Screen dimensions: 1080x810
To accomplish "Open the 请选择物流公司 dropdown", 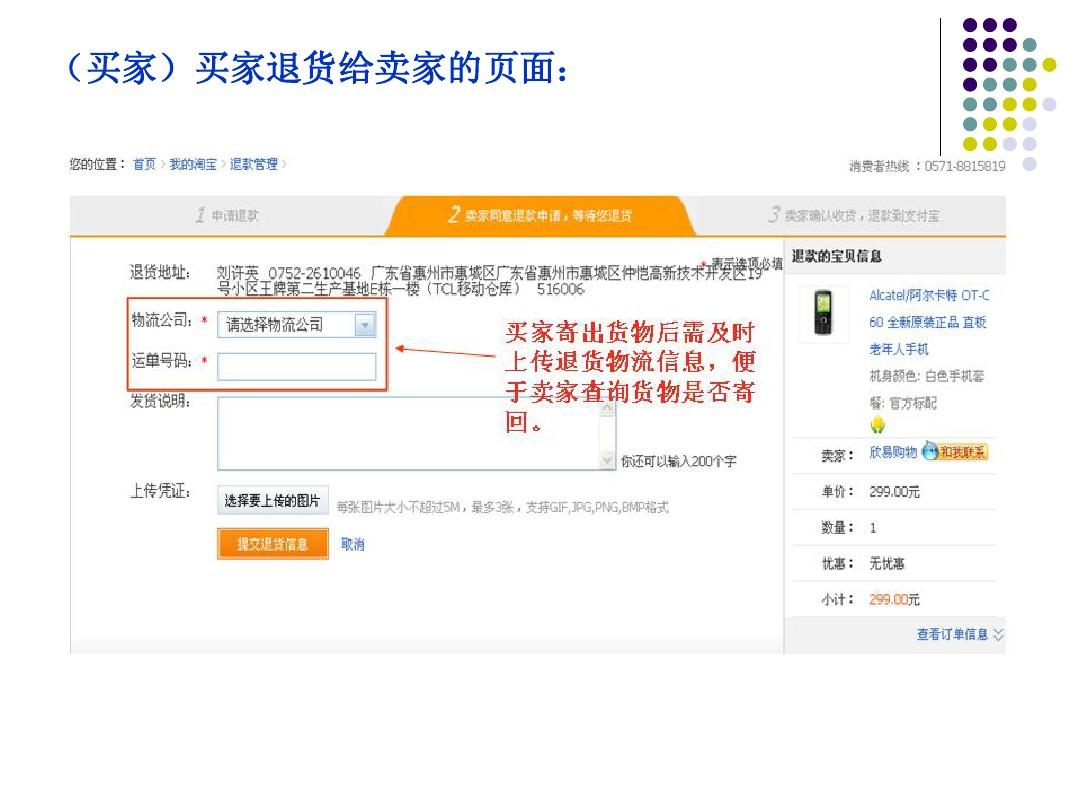I will click(297, 324).
